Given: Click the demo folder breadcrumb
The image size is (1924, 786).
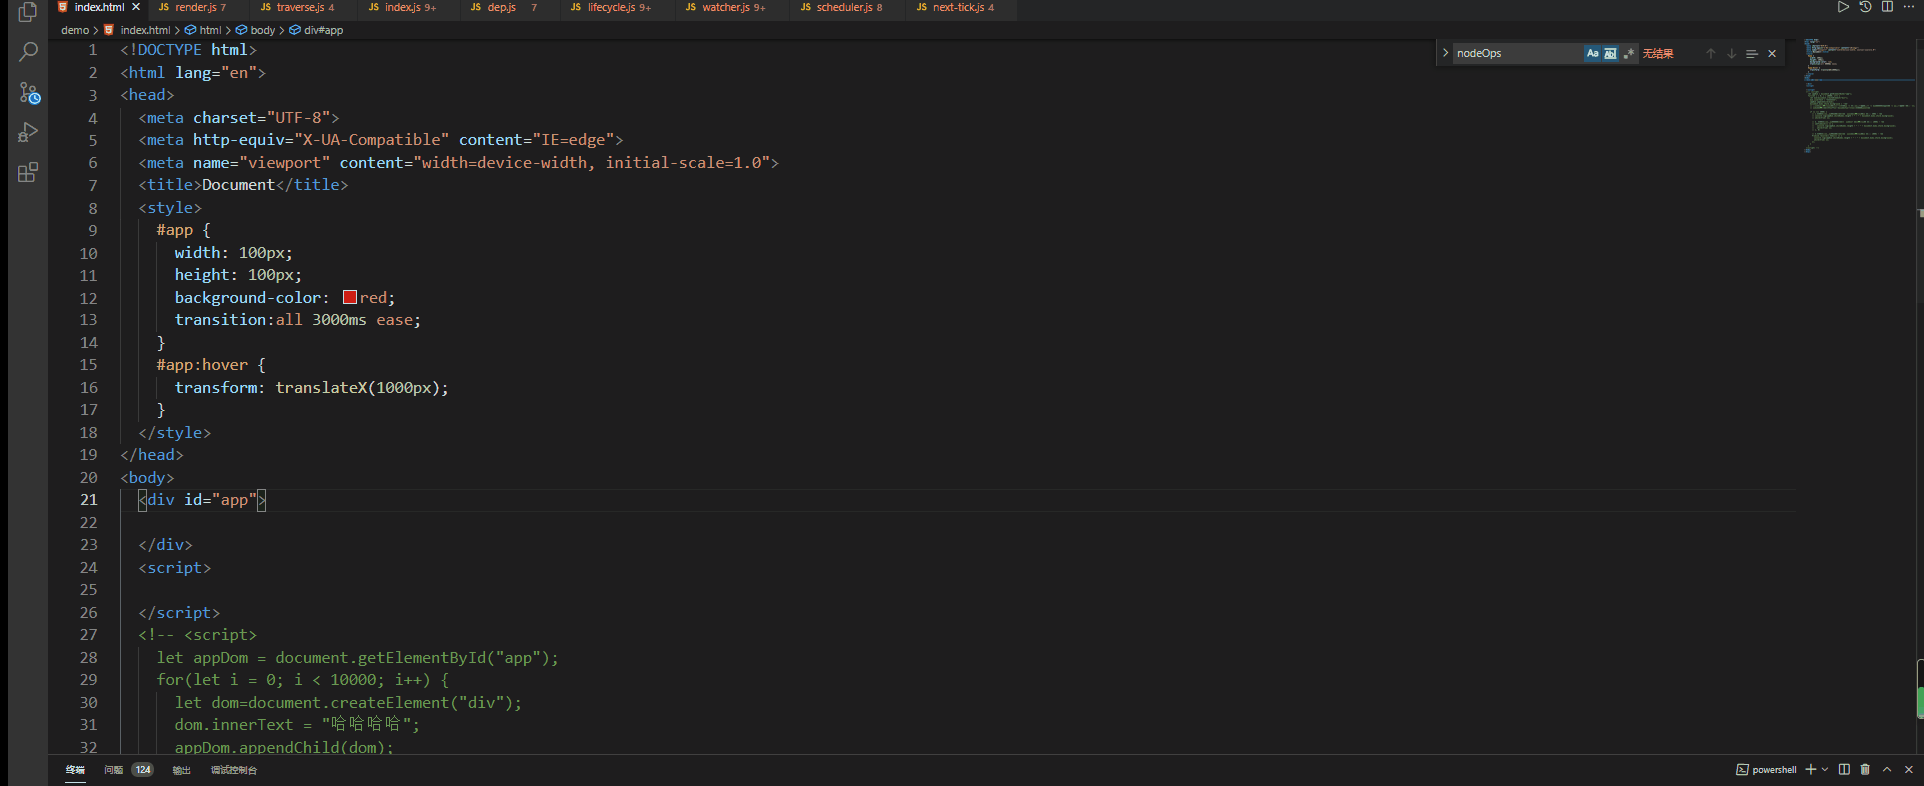Looking at the screenshot, I should pos(75,30).
